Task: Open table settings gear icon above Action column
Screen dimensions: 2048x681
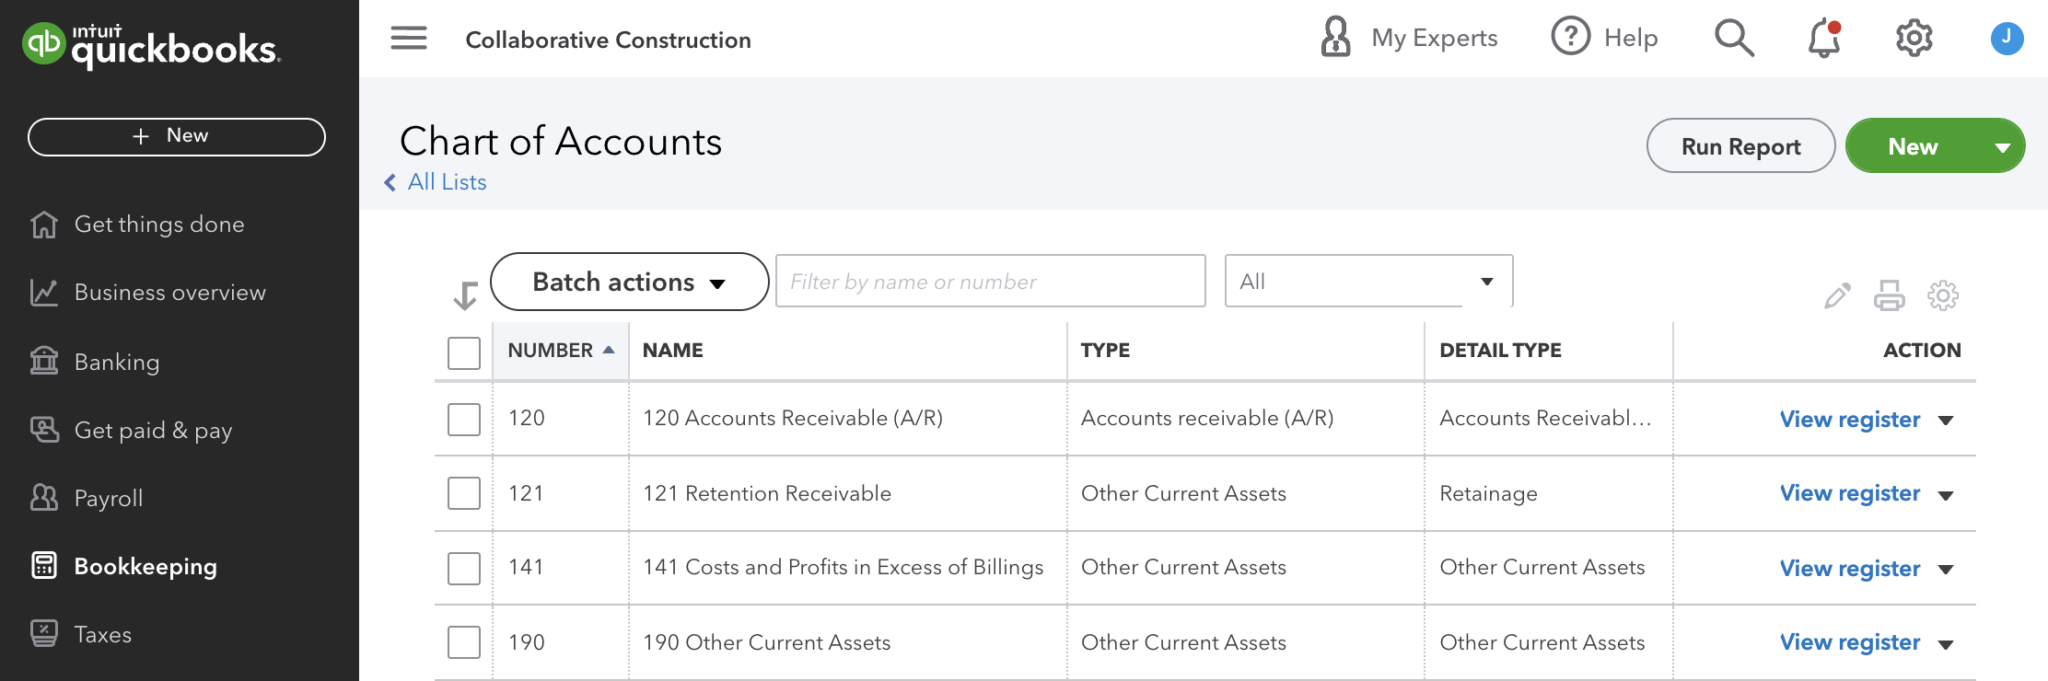Action: 1942,296
